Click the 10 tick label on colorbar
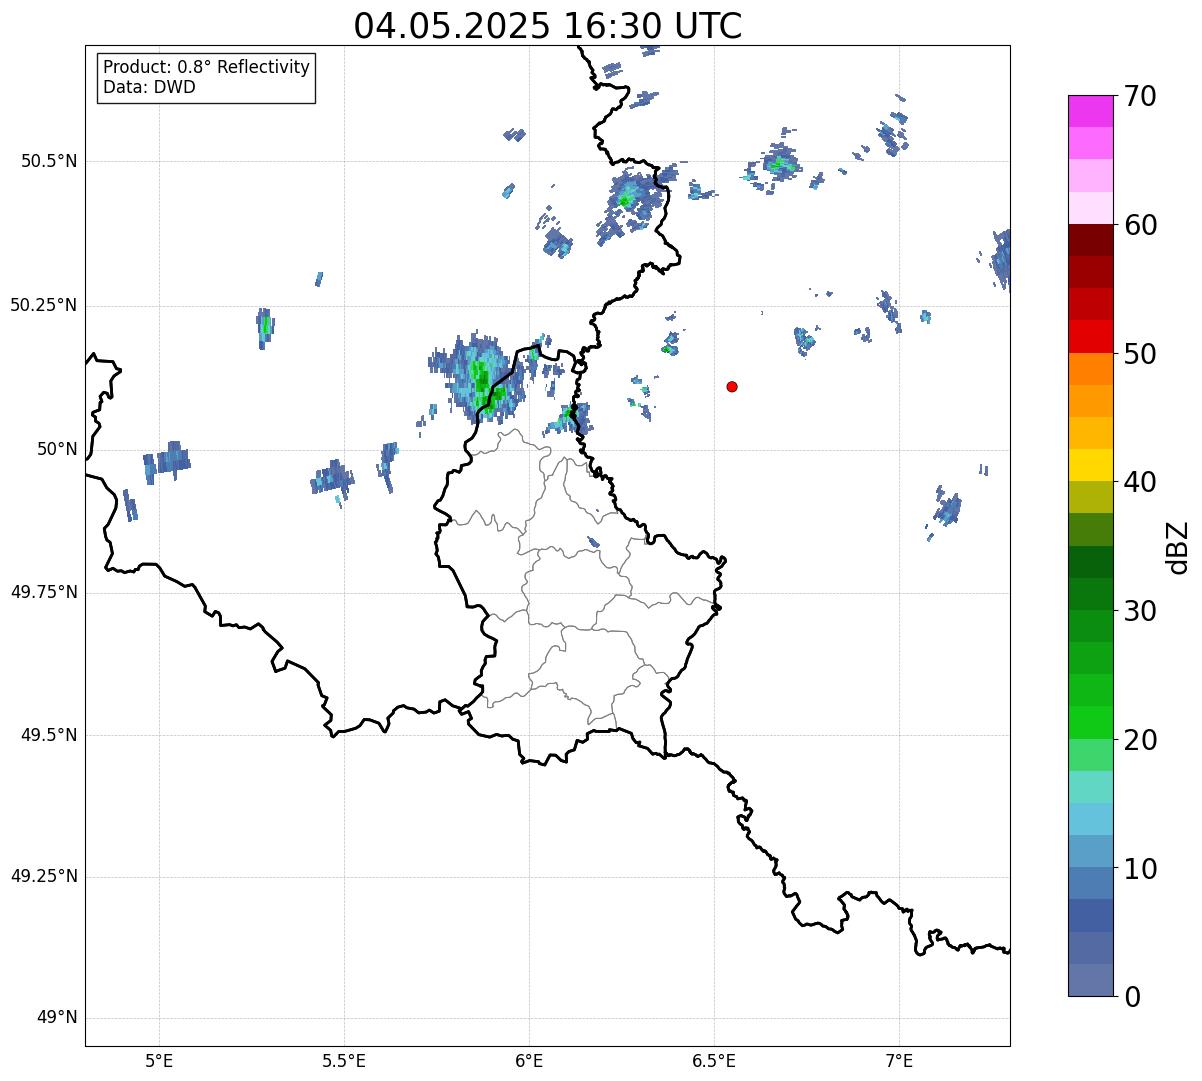1202x1081 pixels. 1140,868
